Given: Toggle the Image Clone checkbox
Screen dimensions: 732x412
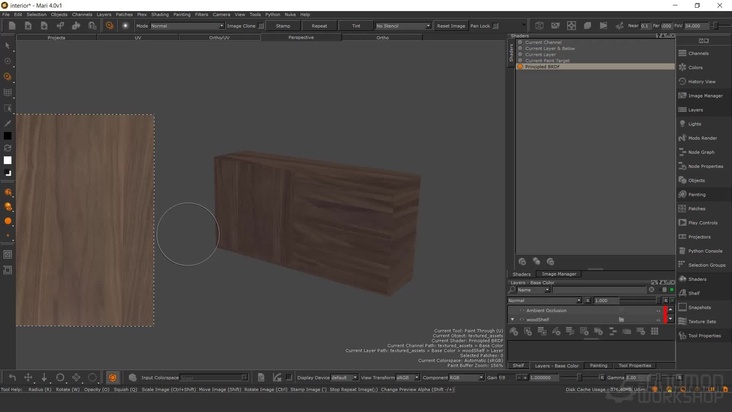Looking at the screenshot, I should [x=261, y=26].
